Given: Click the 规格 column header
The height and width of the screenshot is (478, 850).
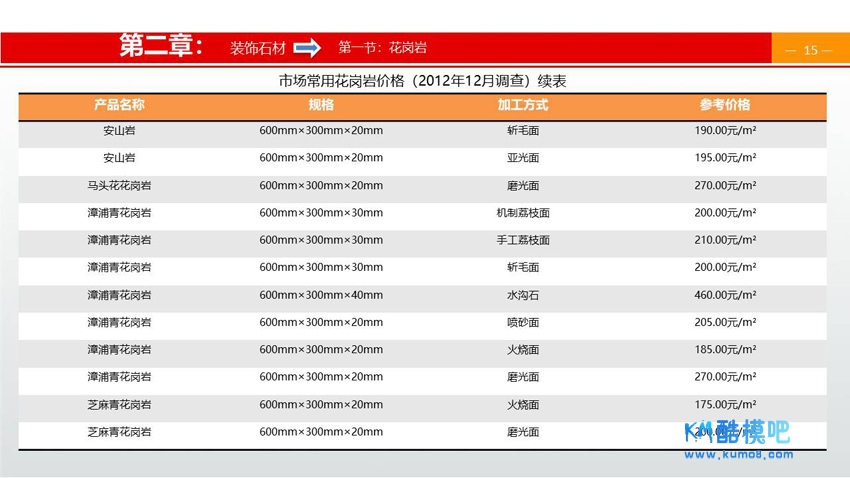Looking at the screenshot, I should [x=321, y=105].
